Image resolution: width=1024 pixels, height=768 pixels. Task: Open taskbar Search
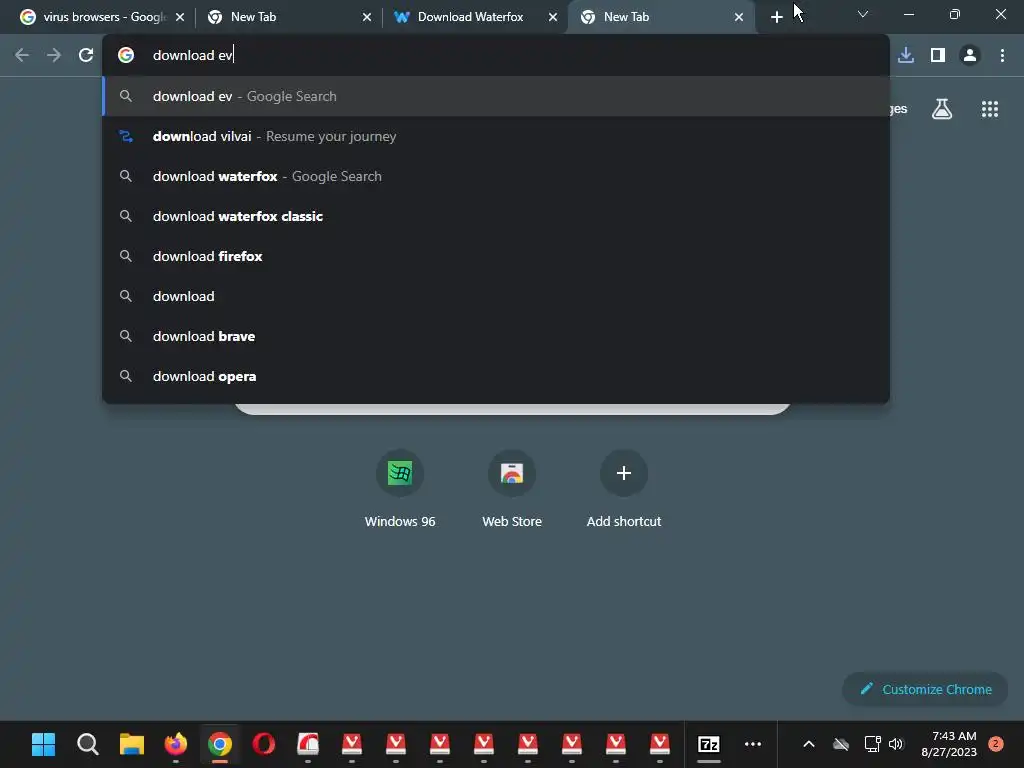coord(88,744)
